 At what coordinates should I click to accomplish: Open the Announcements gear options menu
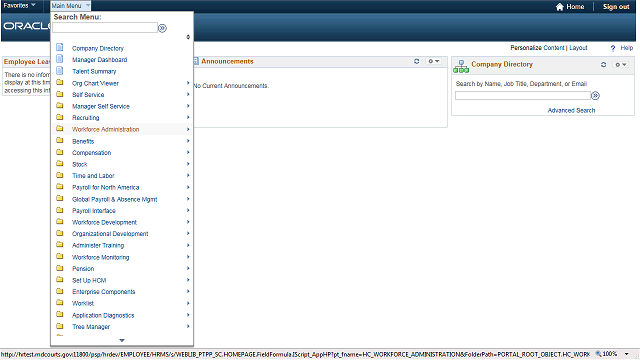433,61
